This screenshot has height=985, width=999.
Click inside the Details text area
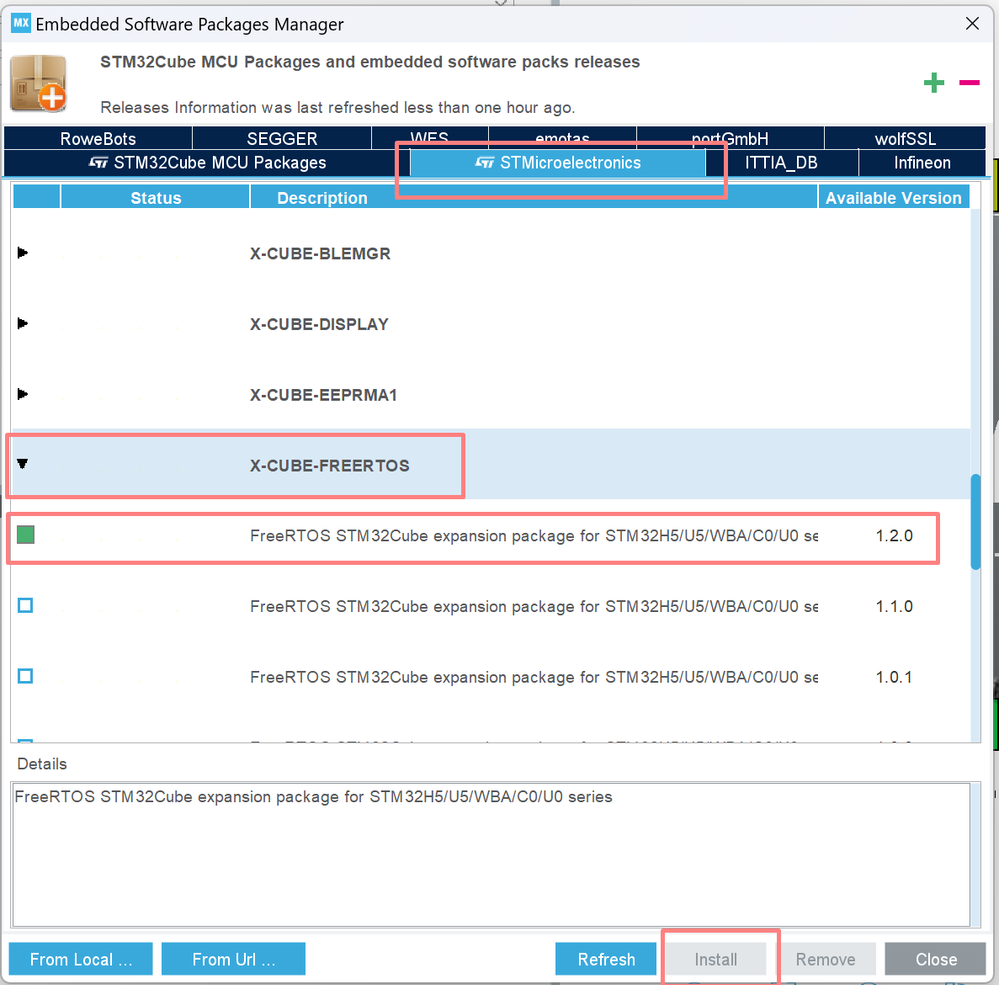491,854
